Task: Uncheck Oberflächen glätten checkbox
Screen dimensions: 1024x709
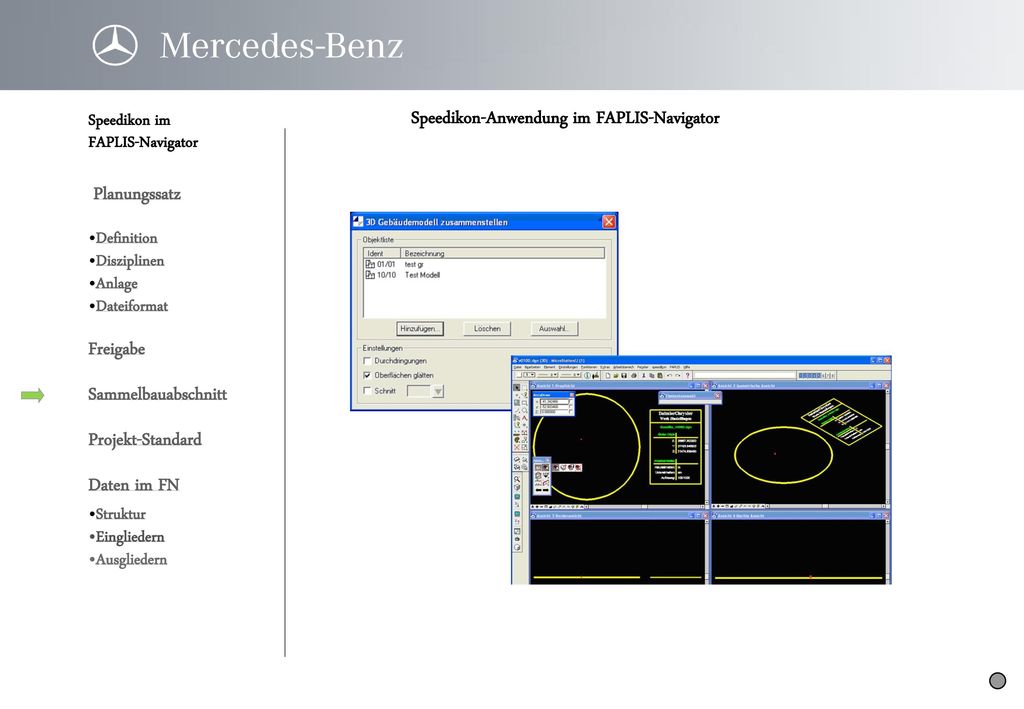Action: coord(367,375)
